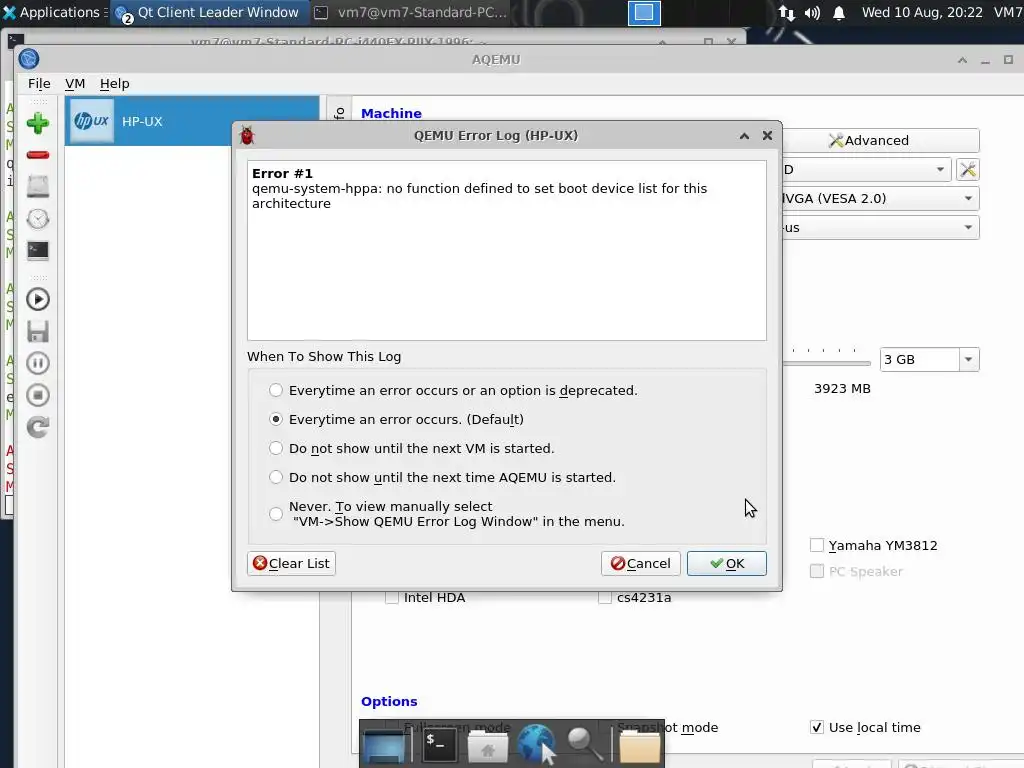Open the File menu
The width and height of the screenshot is (1024, 768).
[x=39, y=84]
